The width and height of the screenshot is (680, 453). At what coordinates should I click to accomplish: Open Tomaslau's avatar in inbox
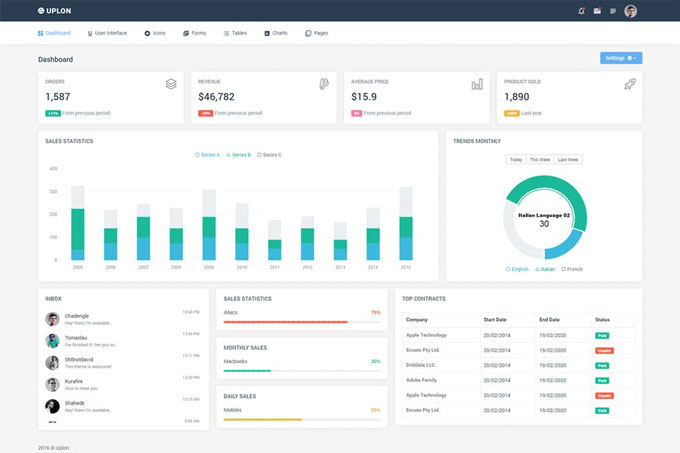(x=52, y=341)
